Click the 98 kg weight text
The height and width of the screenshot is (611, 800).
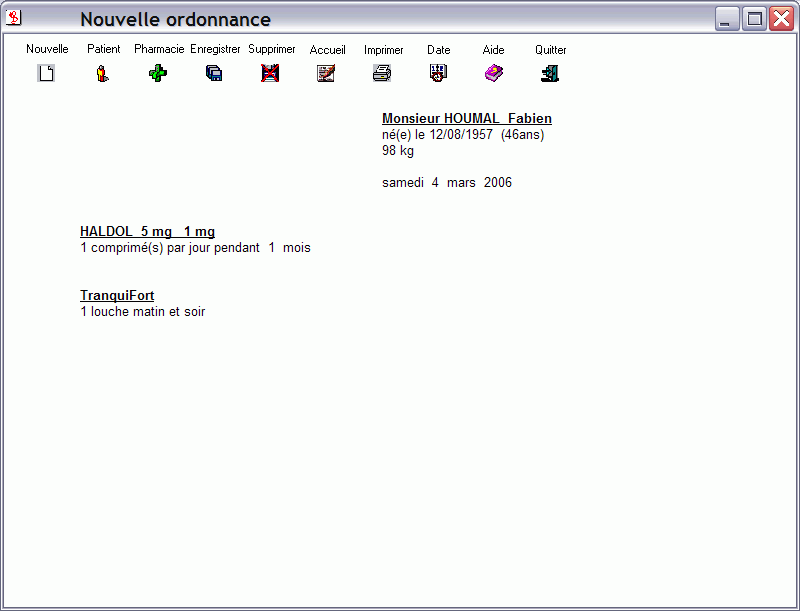(x=397, y=150)
